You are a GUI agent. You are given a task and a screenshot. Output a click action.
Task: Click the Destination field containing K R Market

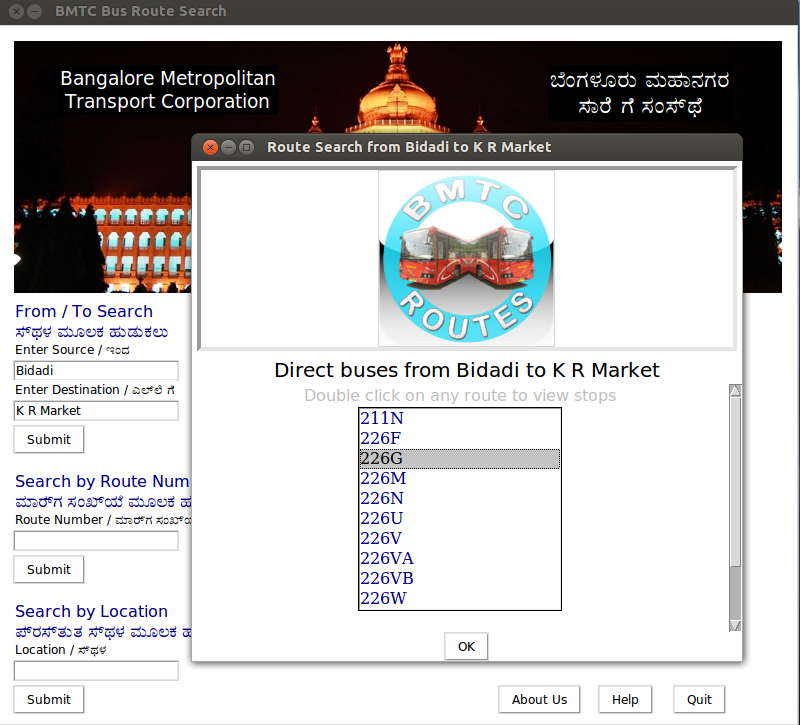click(x=96, y=410)
